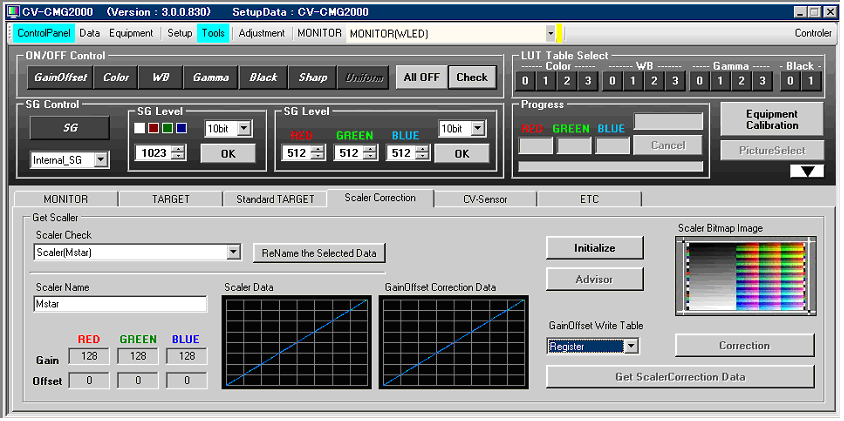Select WB LUT table 1
This screenshot has width=844, height=421.
pos(633,81)
